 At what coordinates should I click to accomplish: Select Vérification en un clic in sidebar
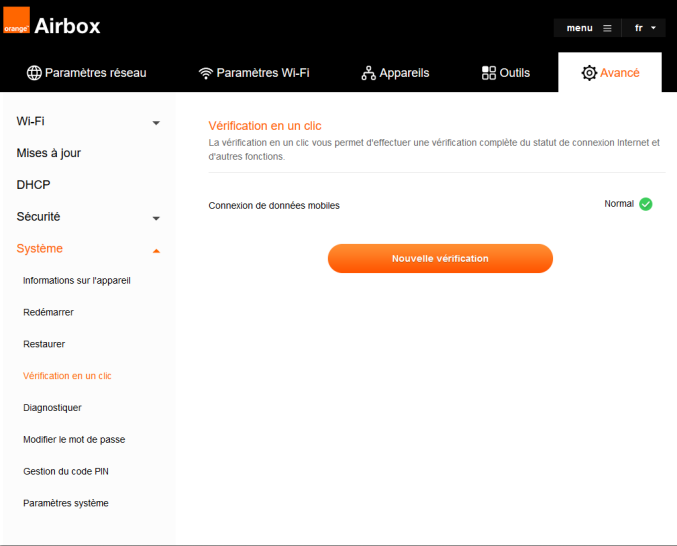[x=67, y=376]
